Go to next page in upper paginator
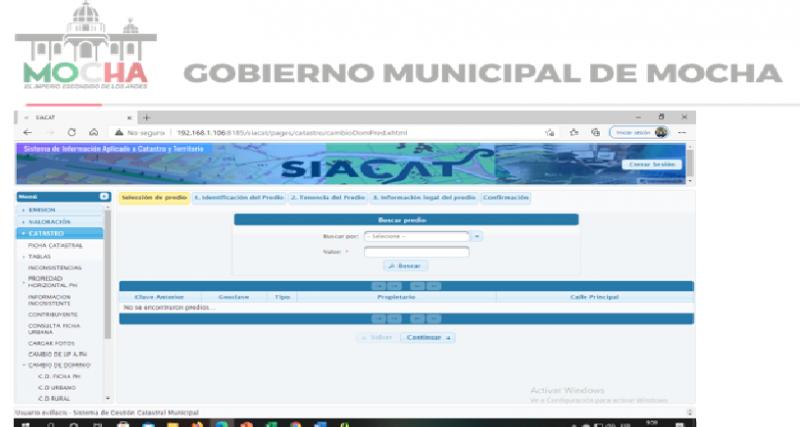This screenshot has width=800, height=427. click(x=417, y=286)
